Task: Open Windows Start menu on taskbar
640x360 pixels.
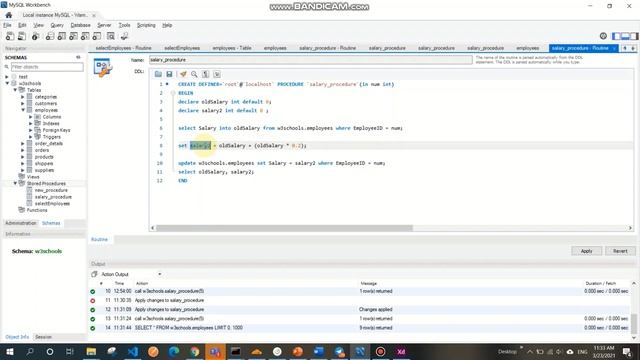Action: pyautogui.click(x=9, y=351)
